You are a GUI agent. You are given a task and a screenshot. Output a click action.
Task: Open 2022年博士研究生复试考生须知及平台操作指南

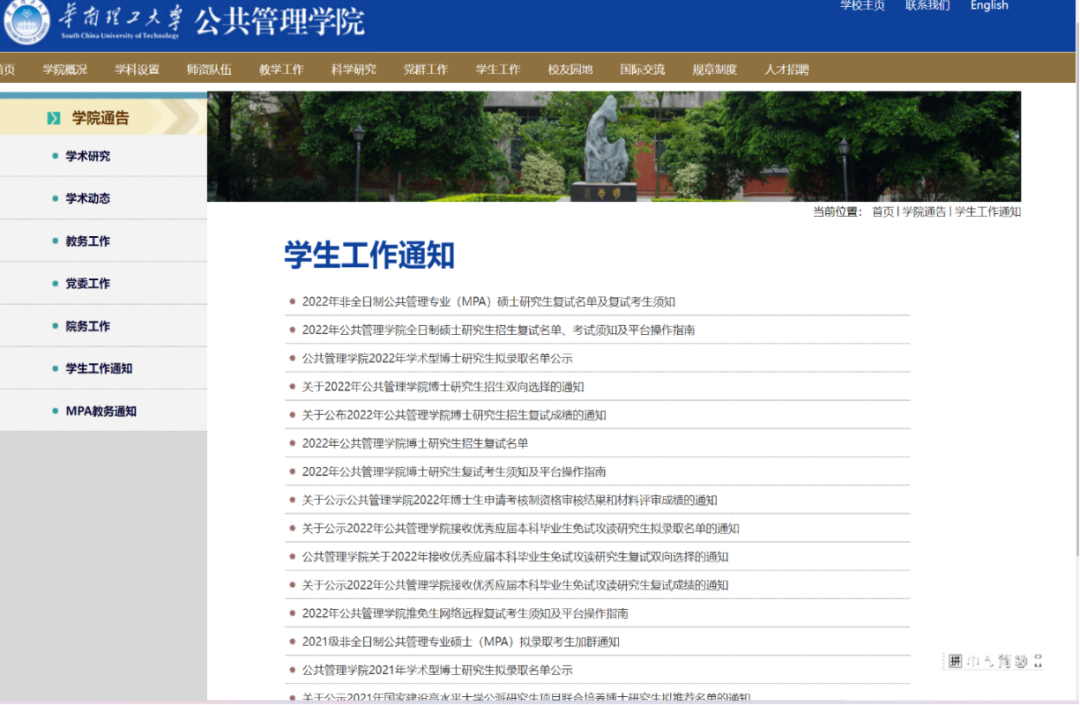pyautogui.click(x=454, y=472)
